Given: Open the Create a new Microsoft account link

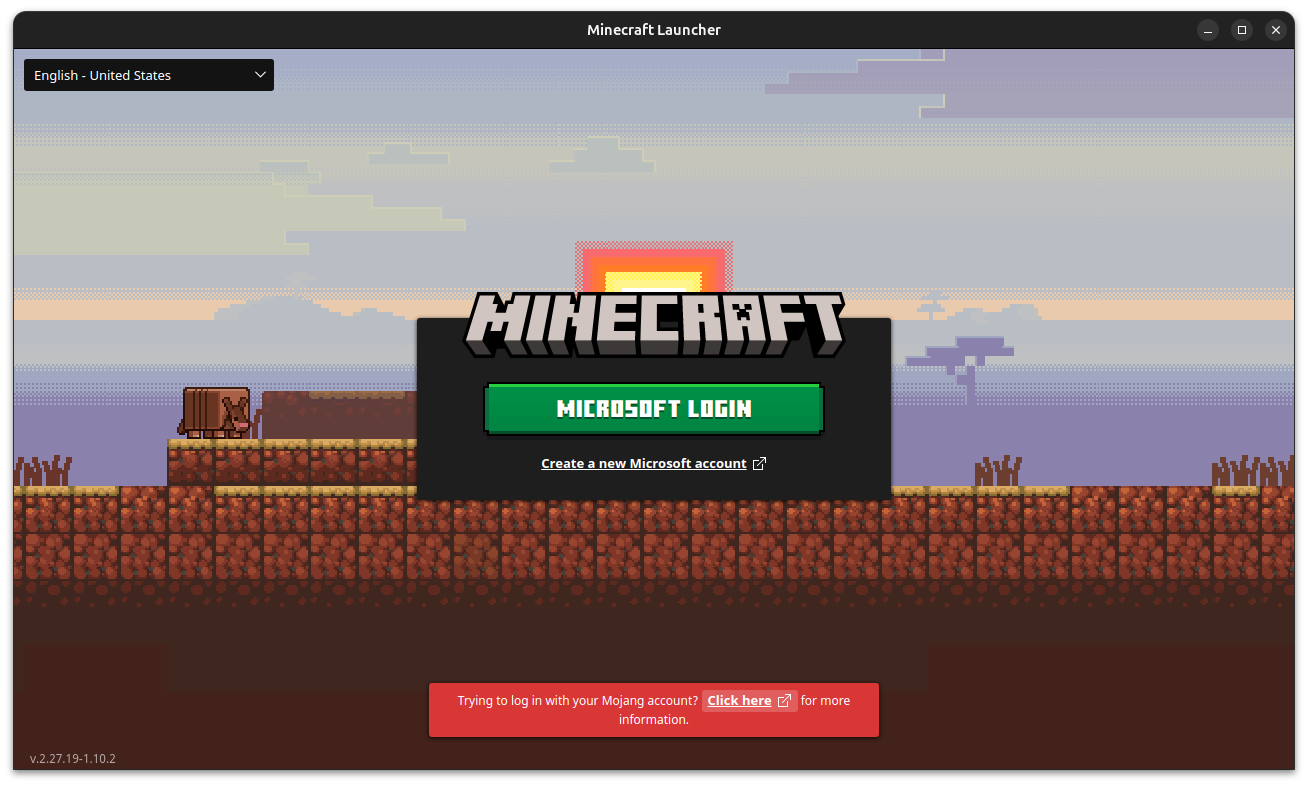Looking at the screenshot, I should (643, 463).
